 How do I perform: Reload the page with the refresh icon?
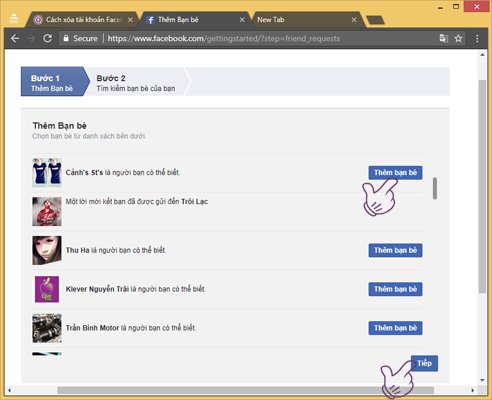(x=47, y=38)
